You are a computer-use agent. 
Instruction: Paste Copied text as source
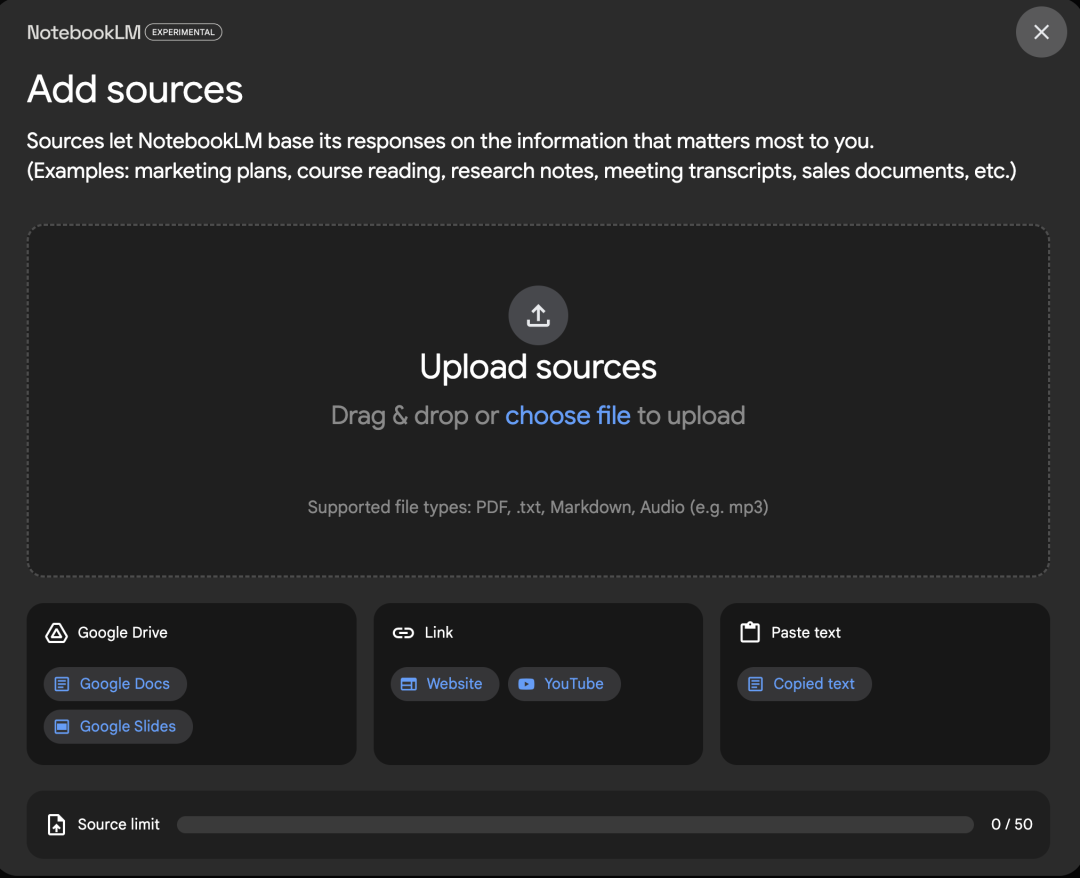click(805, 684)
